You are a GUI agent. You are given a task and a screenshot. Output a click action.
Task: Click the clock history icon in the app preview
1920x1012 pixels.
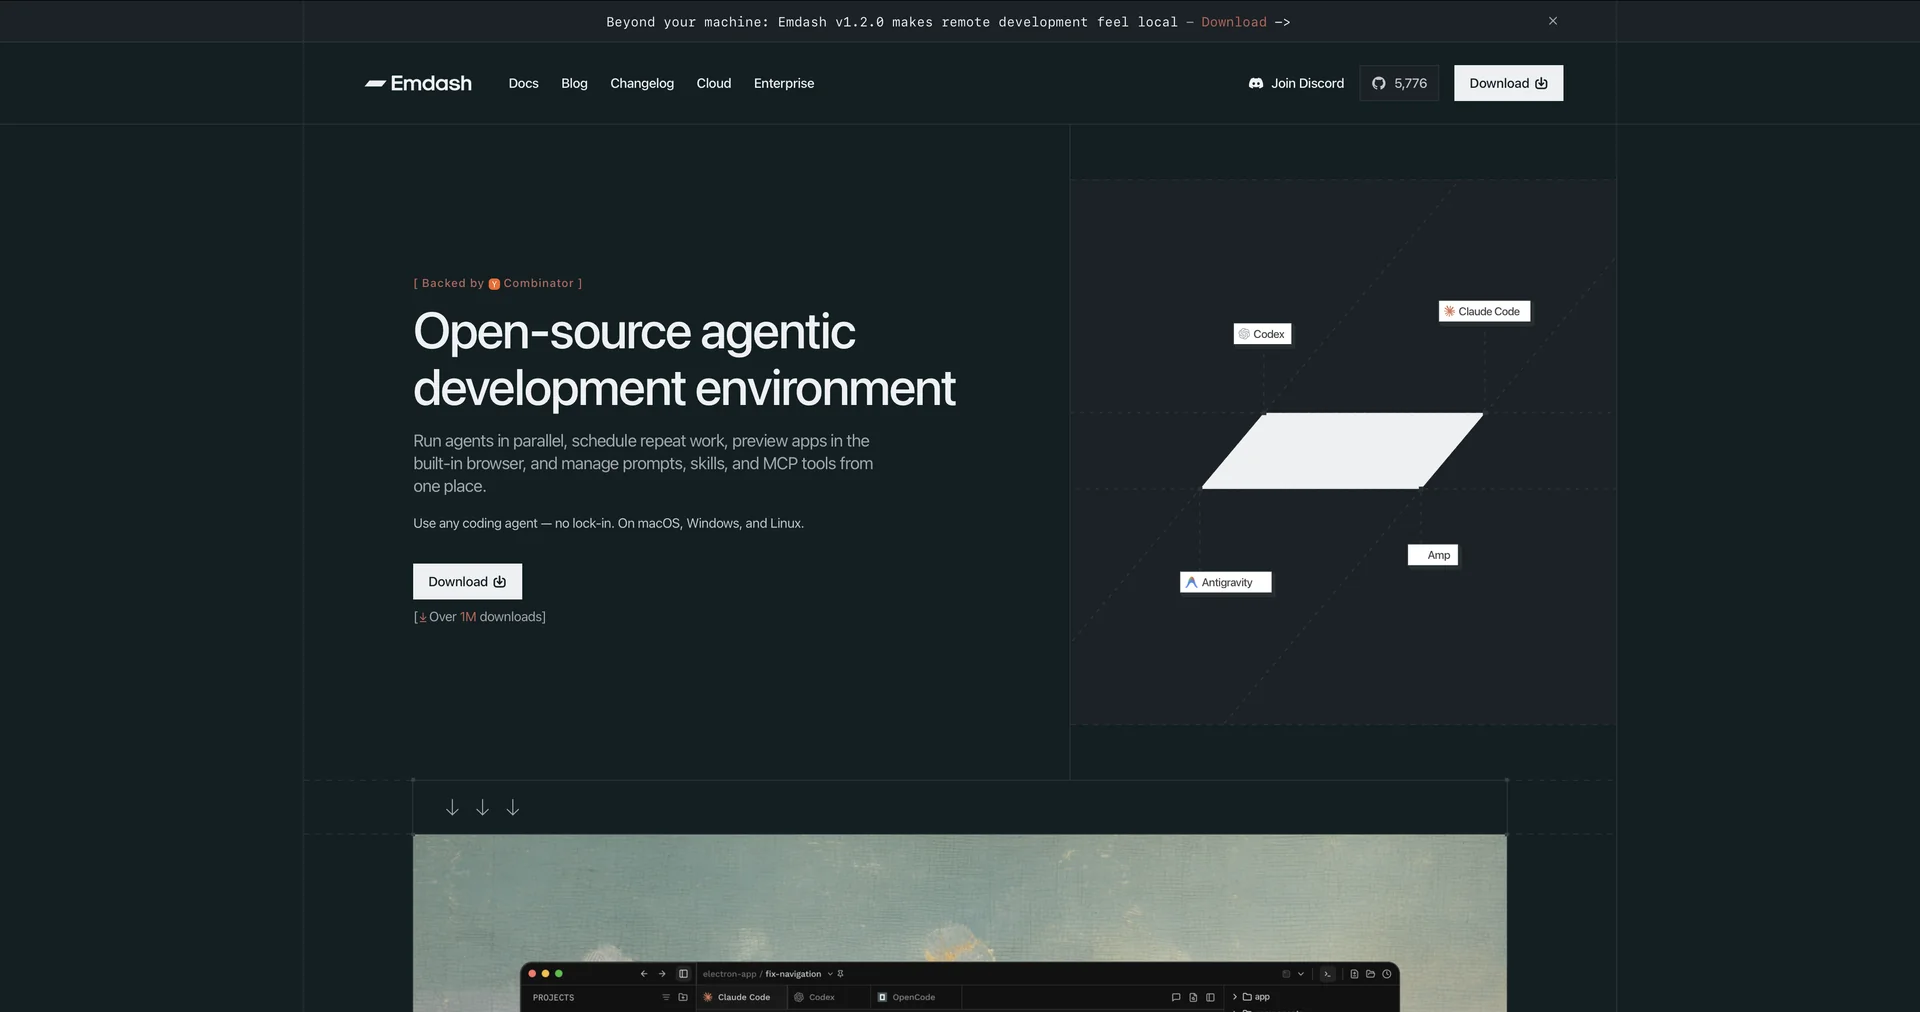(x=1387, y=974)
